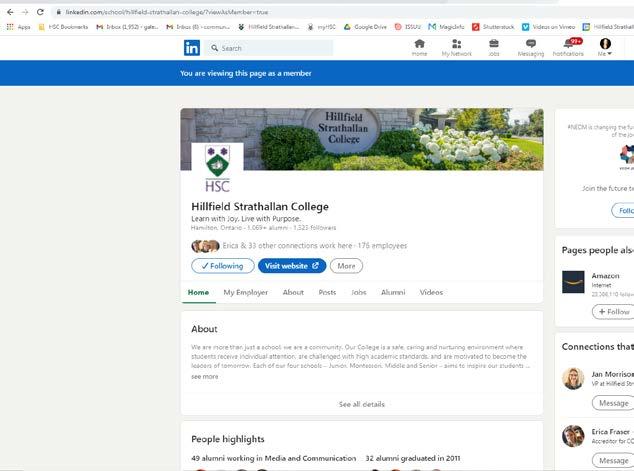Open the More options button
The height and width of the screenshot is (471, 634).
click(x=346, y=266)
